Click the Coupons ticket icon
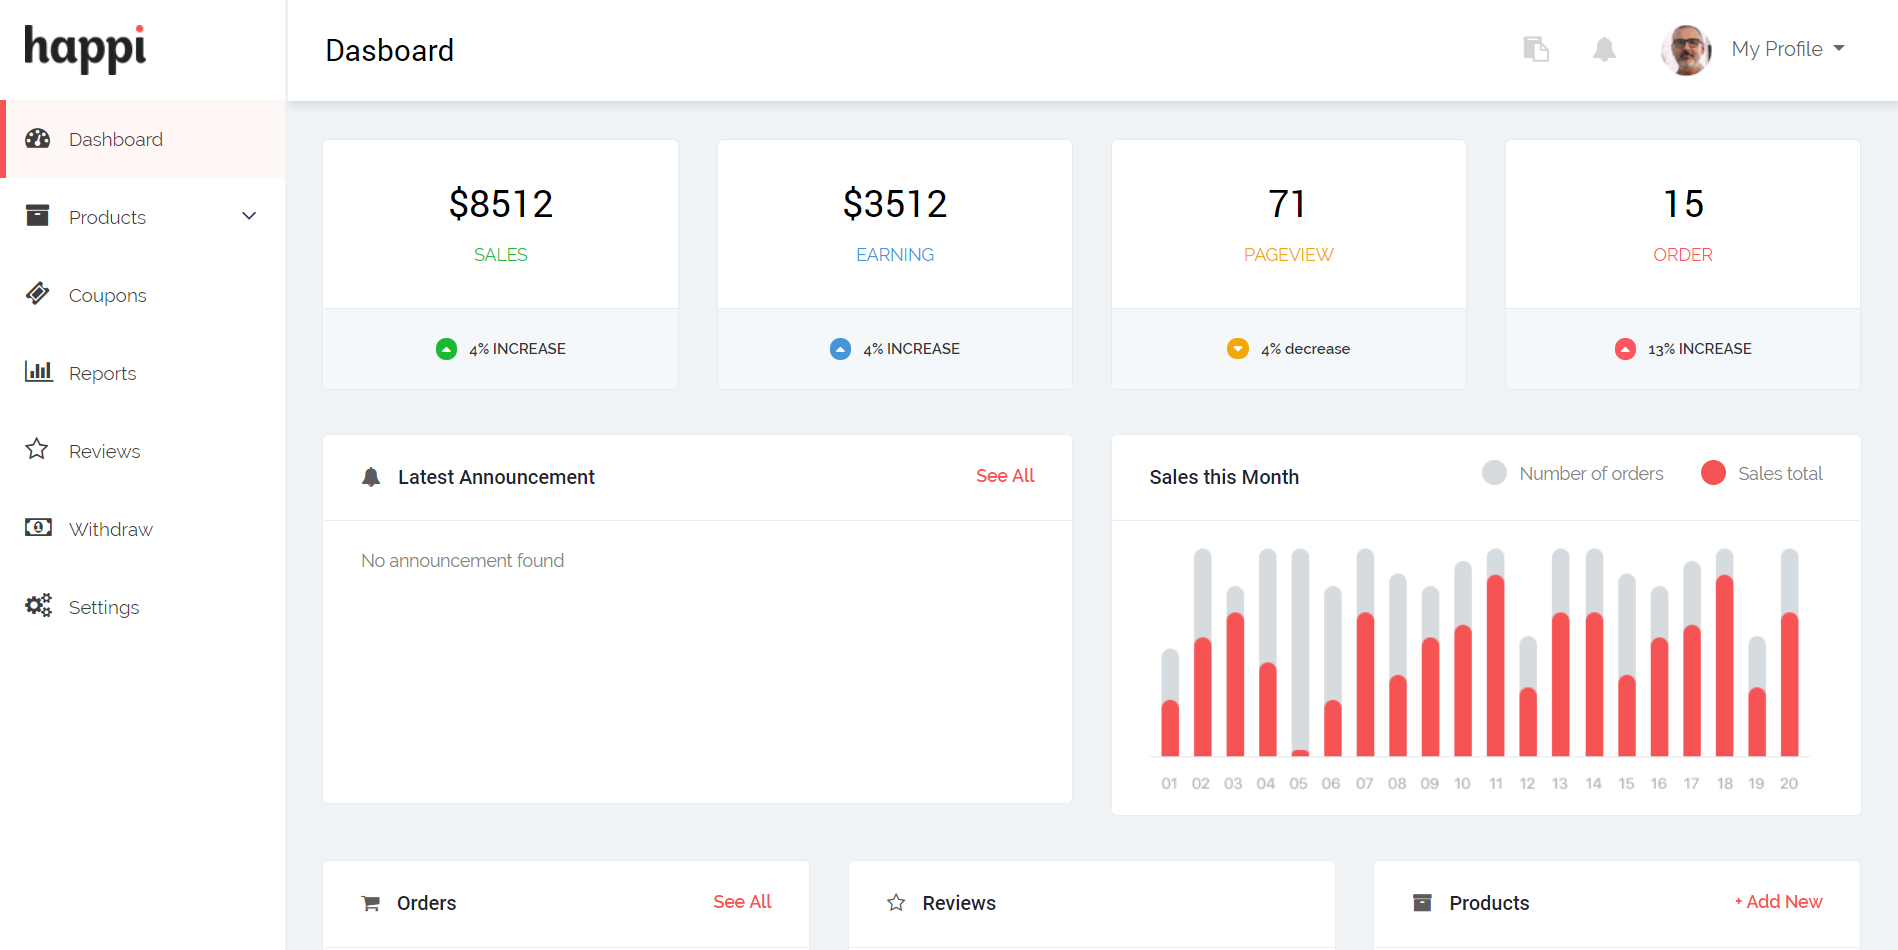The width and height of the screenshot is (1898, 950). tap(38, 294)
